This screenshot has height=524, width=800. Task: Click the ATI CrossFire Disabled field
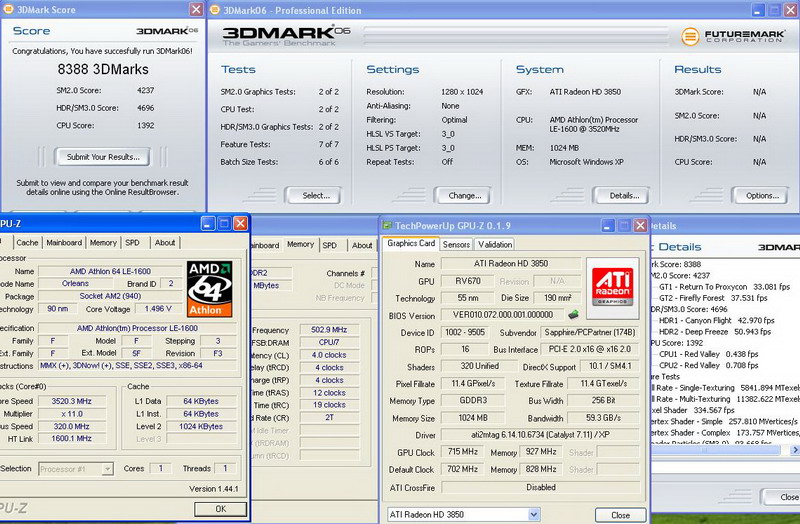click(540, 487)
